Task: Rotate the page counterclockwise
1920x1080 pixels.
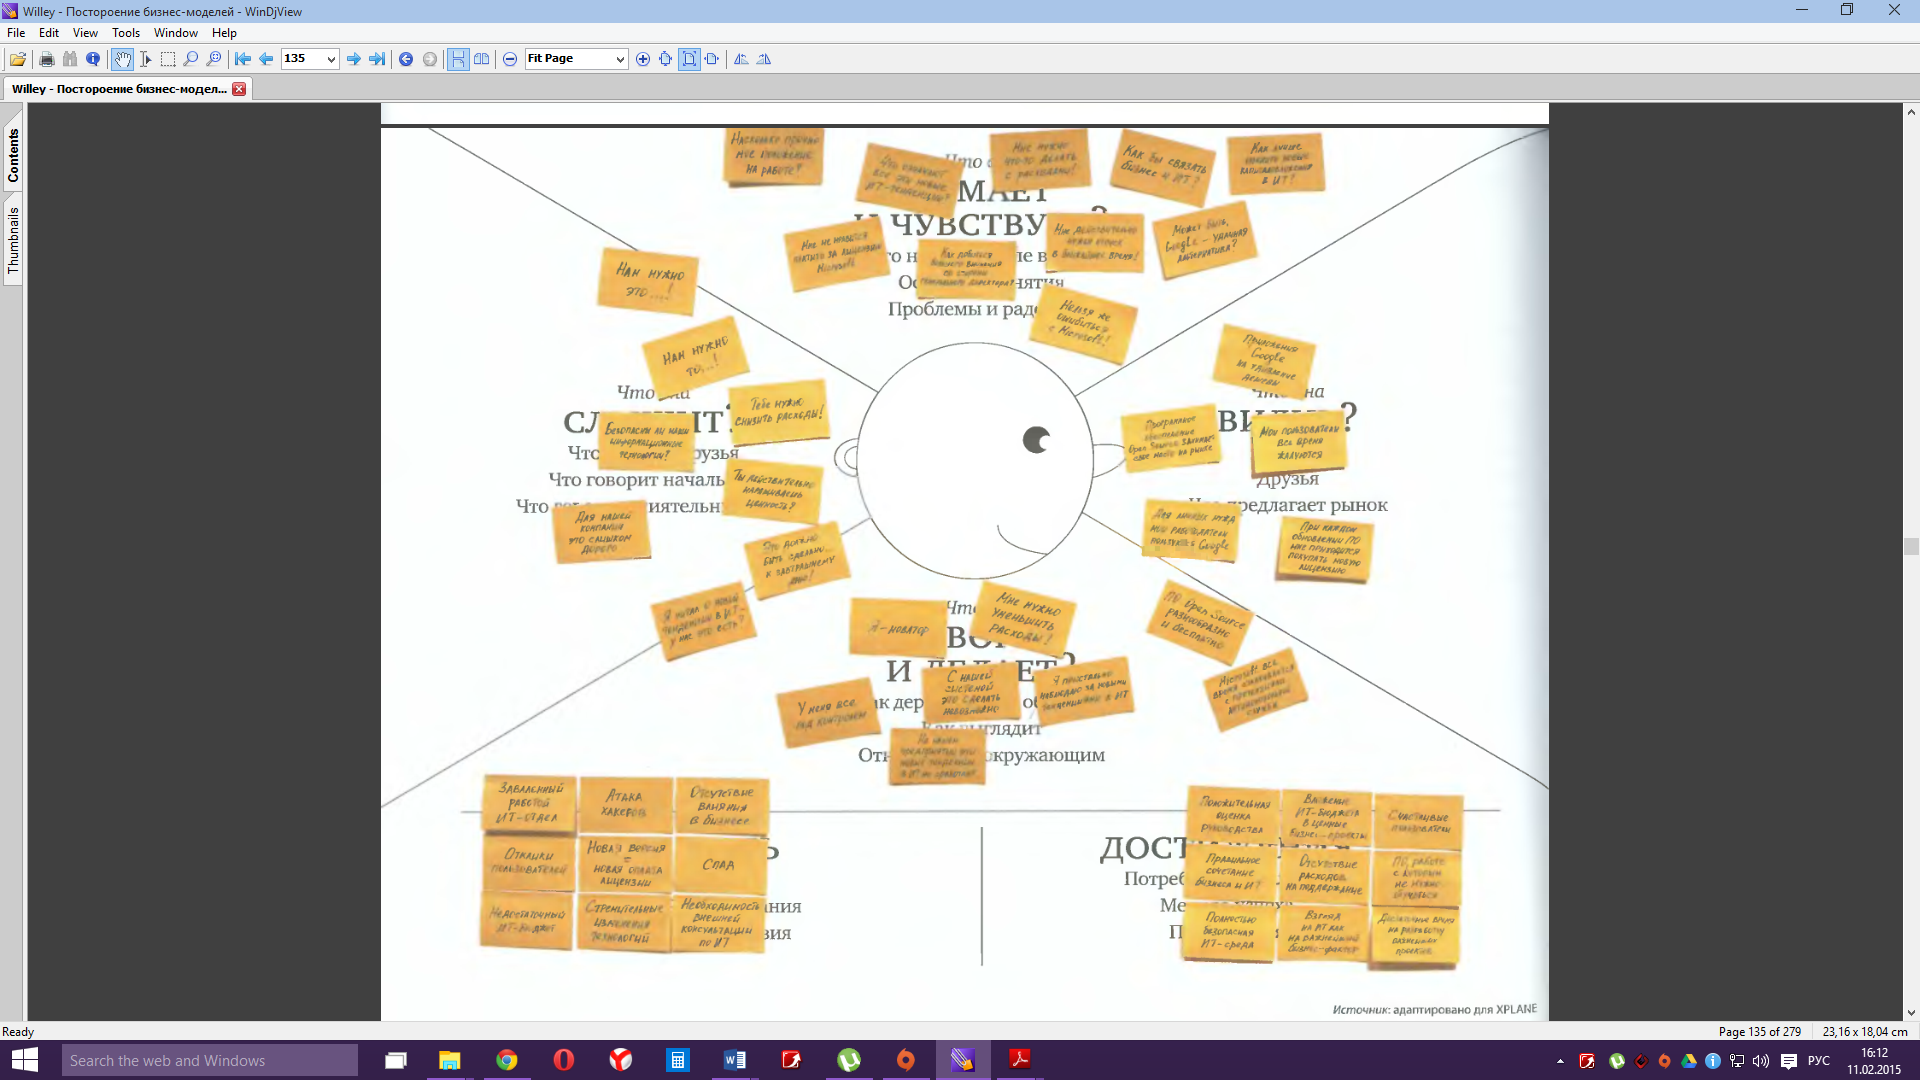Action: (x=741, y=59)
